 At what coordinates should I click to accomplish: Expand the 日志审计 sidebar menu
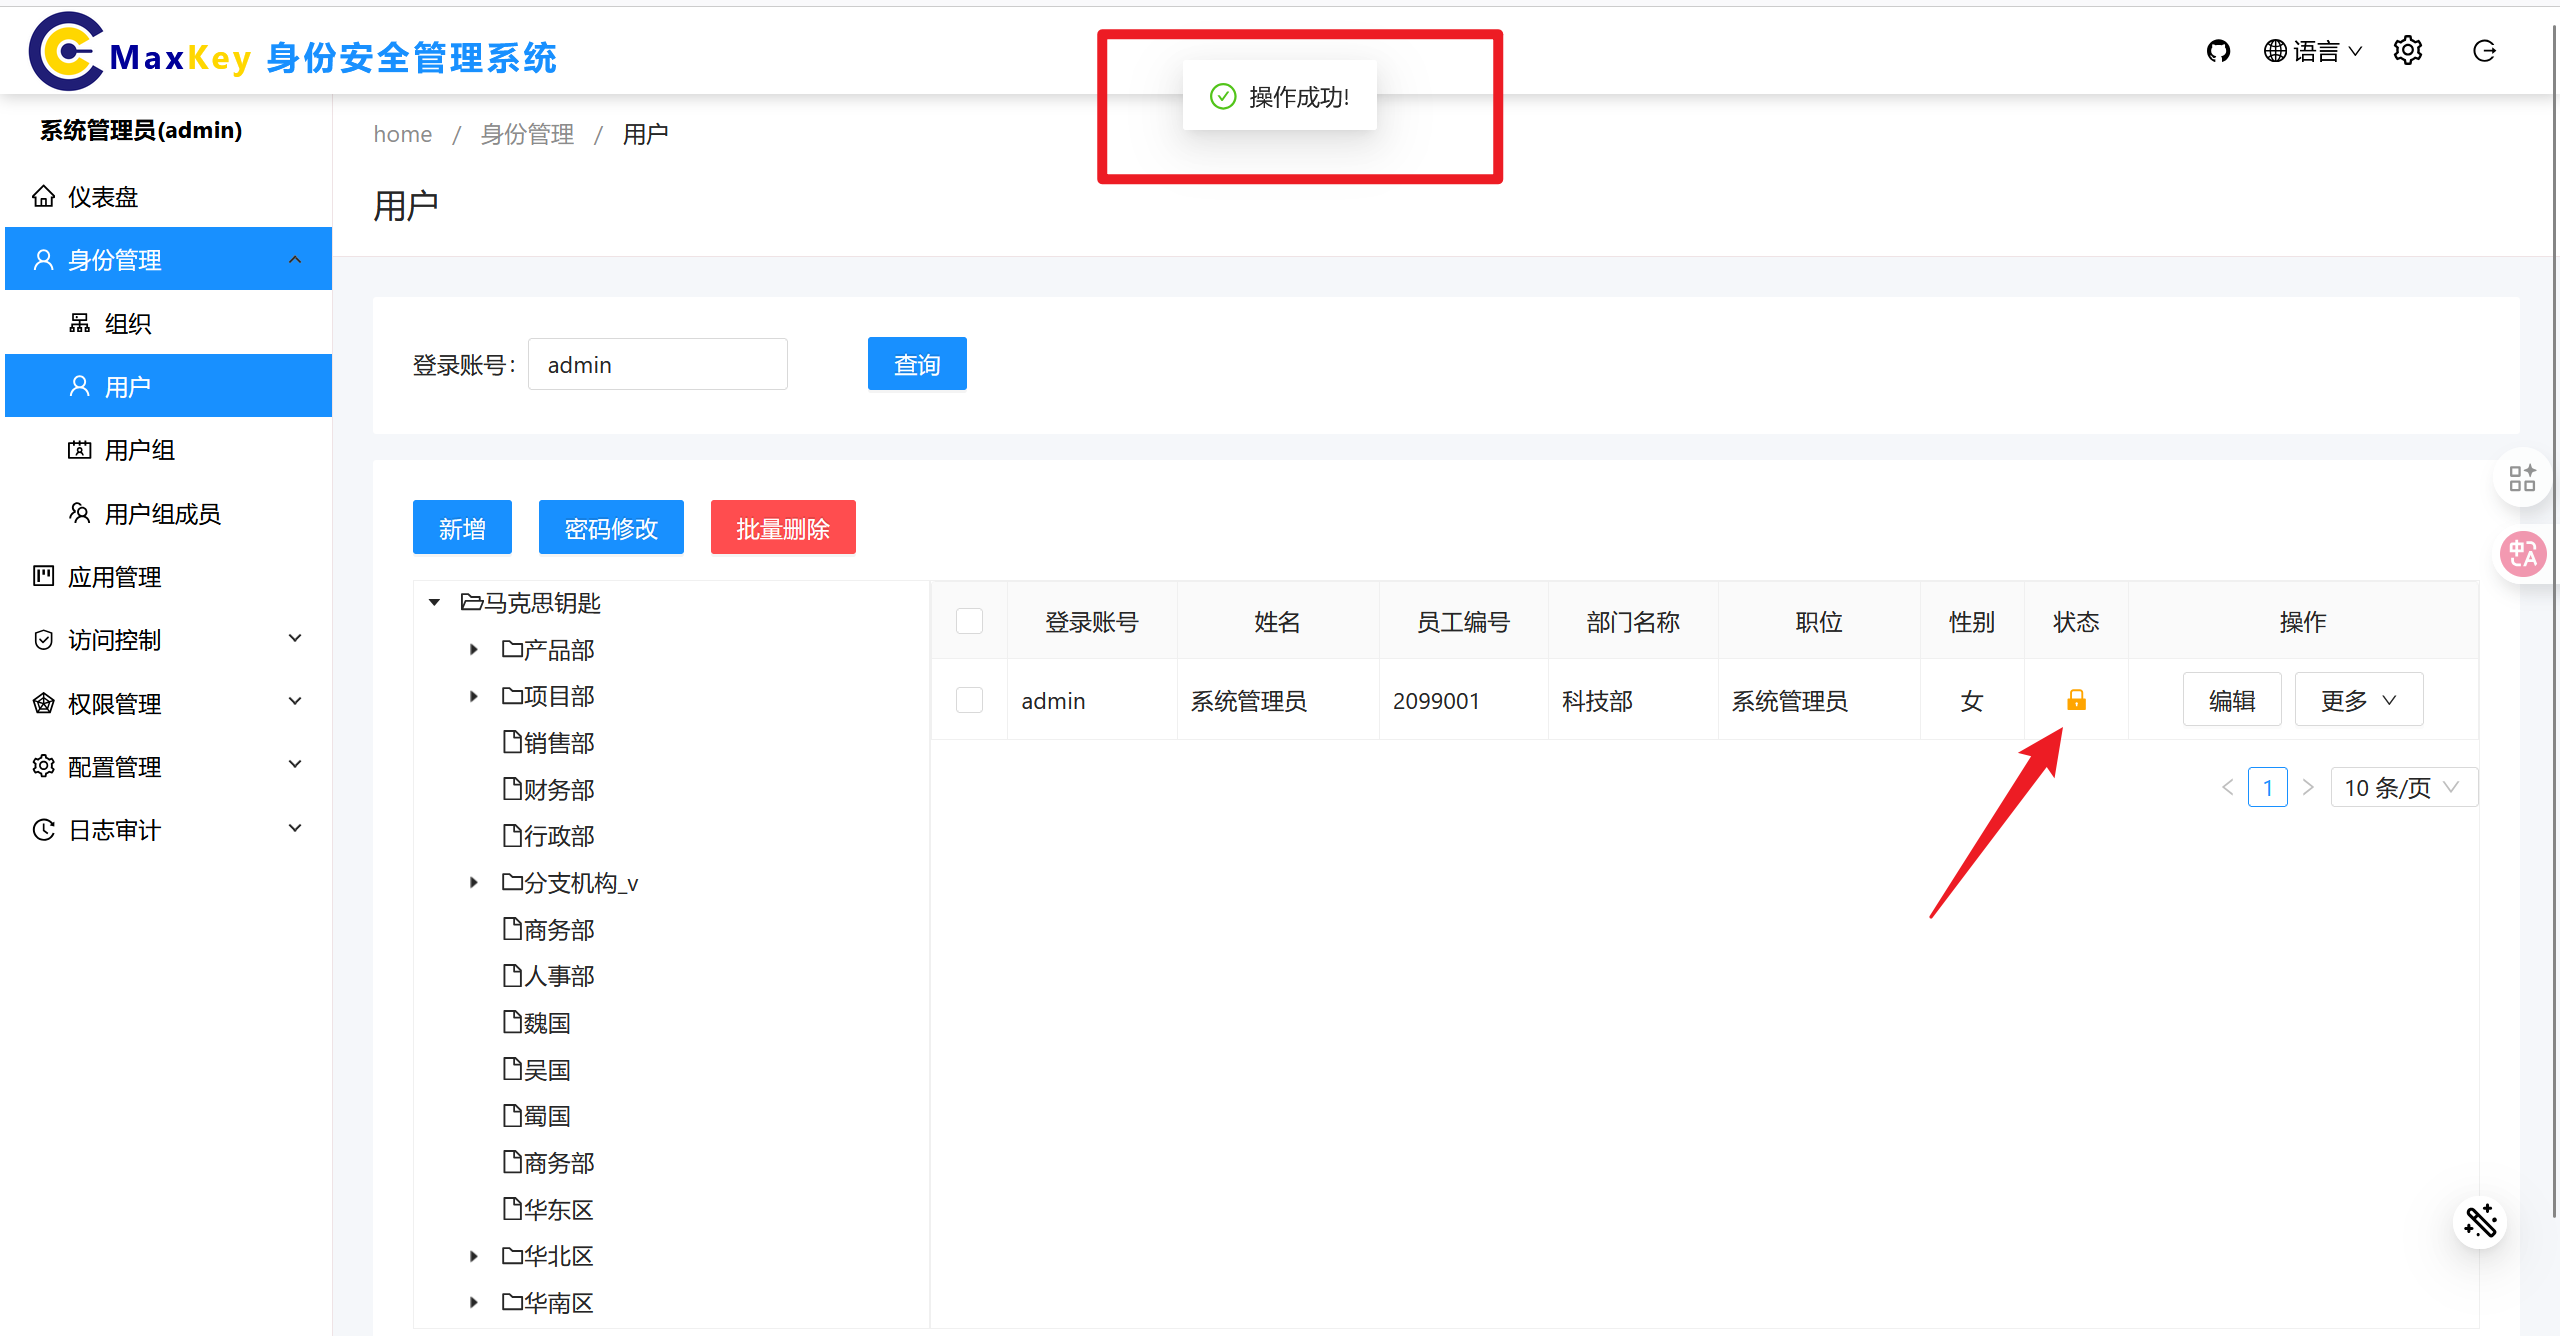click(112, 829)
